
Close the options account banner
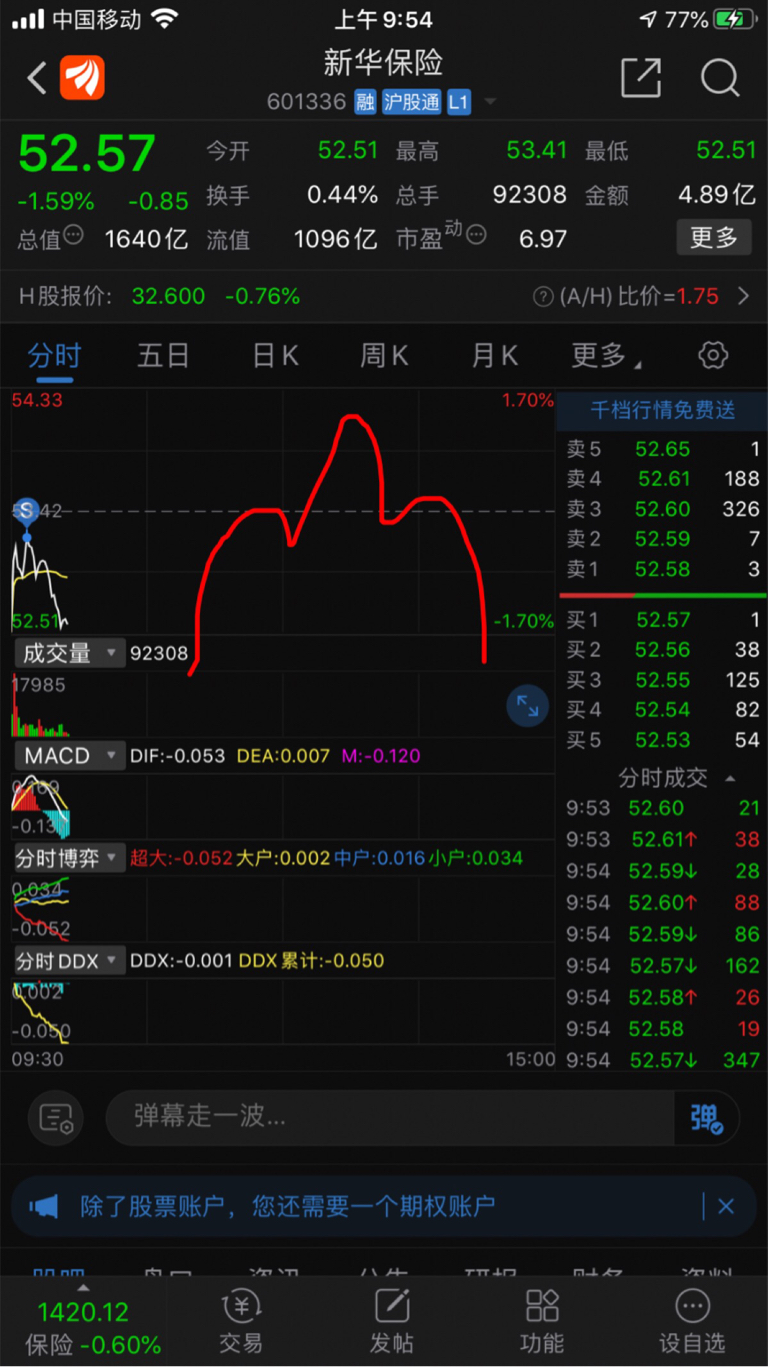[726, 1206]
